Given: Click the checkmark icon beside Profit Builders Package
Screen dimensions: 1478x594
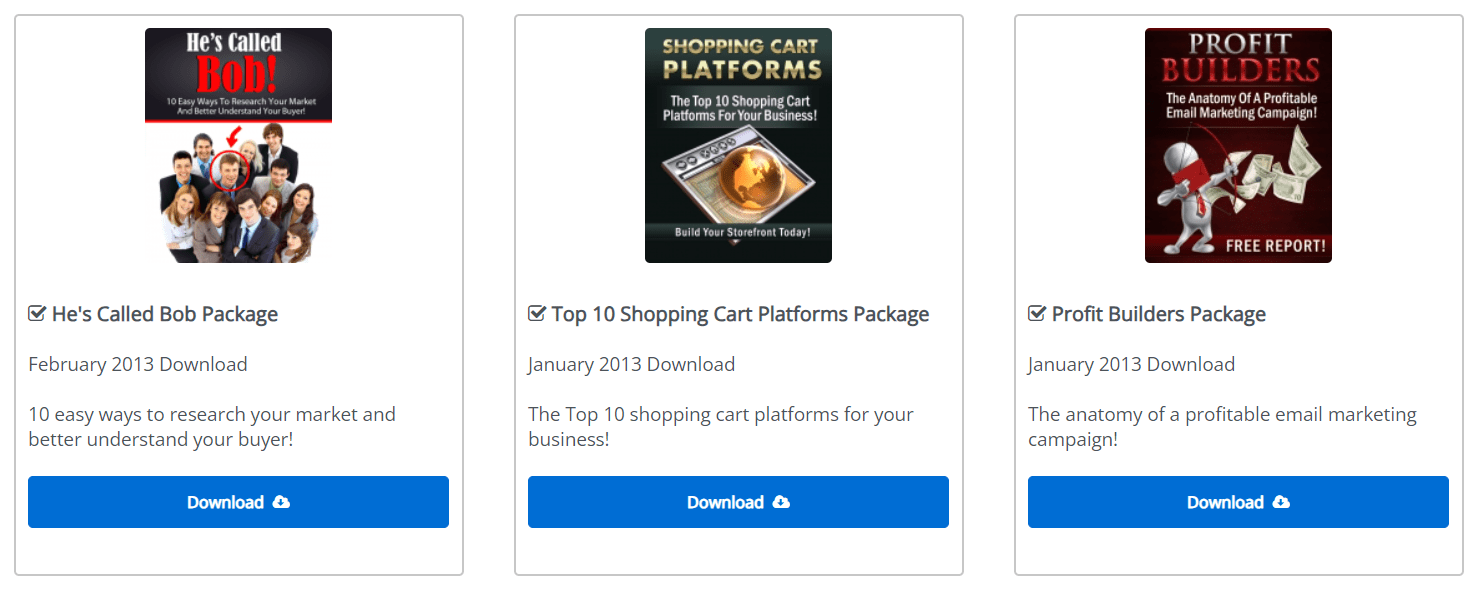Looking at the screenshot, I should click(x=1037, y=314).
